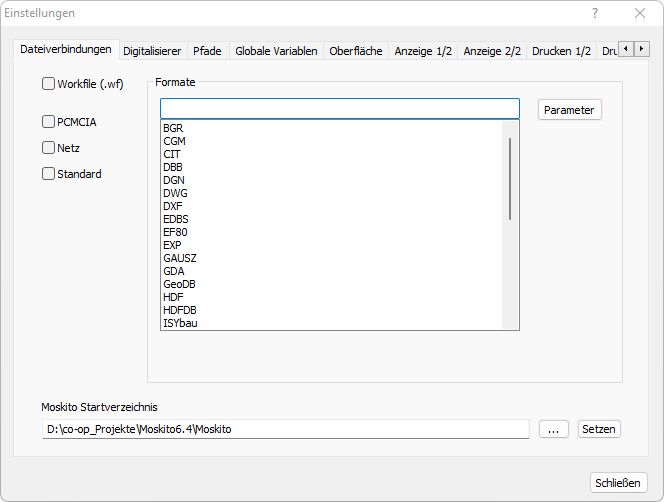Select ISYbau format entry

pos(180,323)
